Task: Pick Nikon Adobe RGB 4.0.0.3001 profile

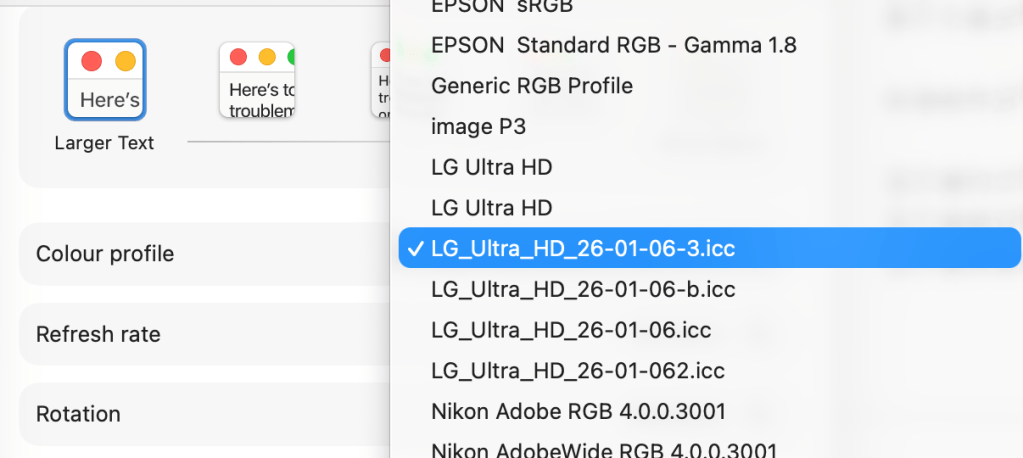Action: coord(578,411)
